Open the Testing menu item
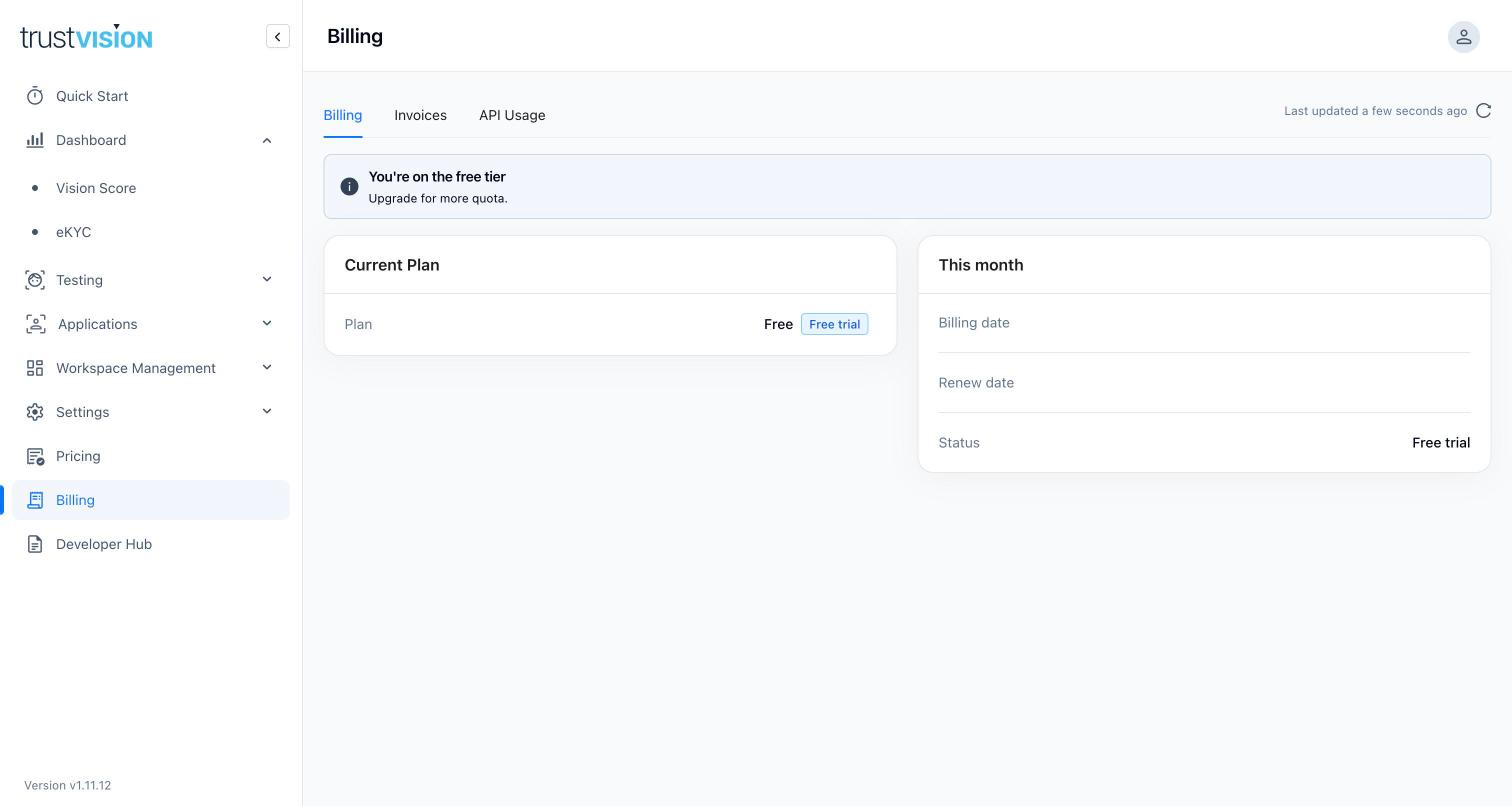This screenshot has height=806, width=1512. point(151,280)
